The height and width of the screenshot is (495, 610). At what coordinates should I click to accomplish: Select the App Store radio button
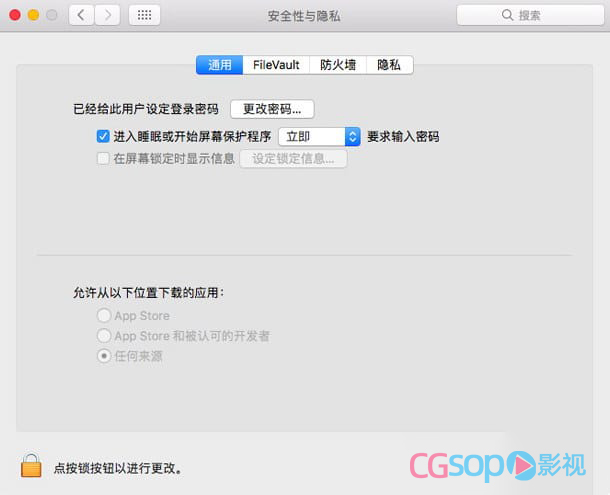(x=104, y=315)
